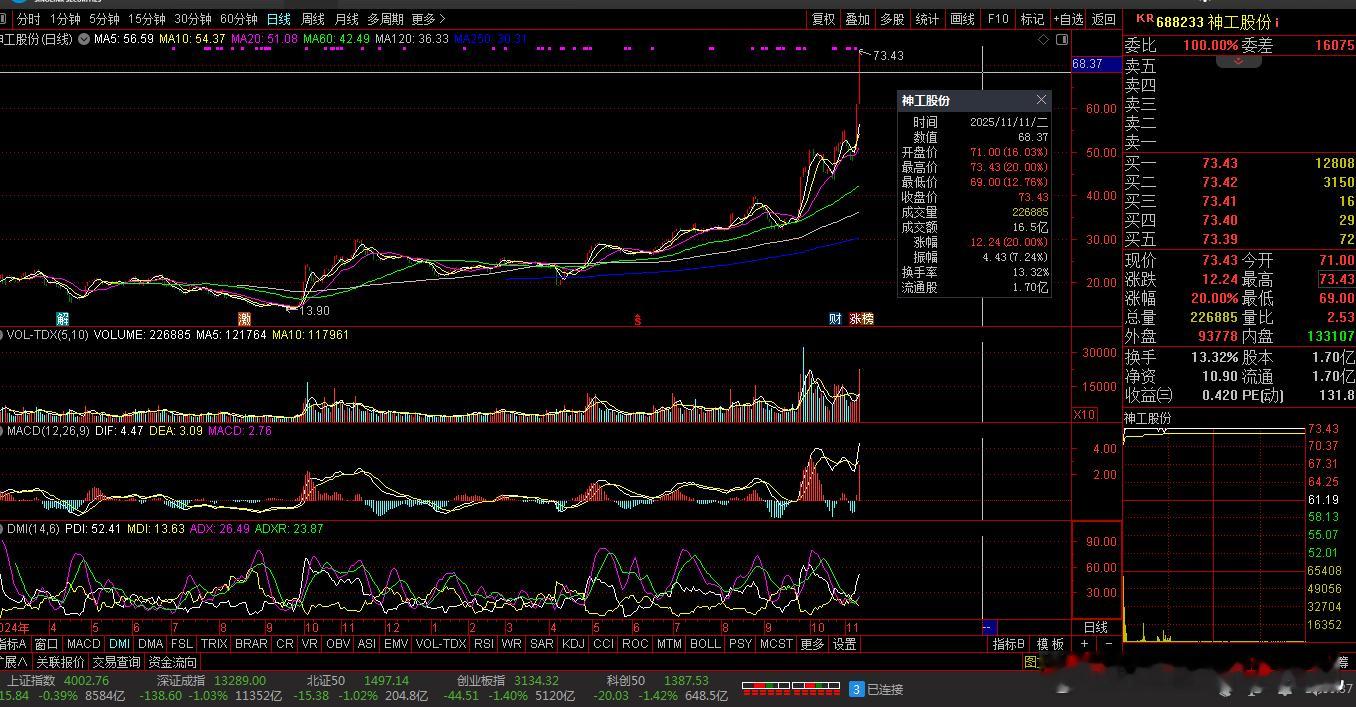Click the panel layout icon beside the diamond

coord(1062,40)
